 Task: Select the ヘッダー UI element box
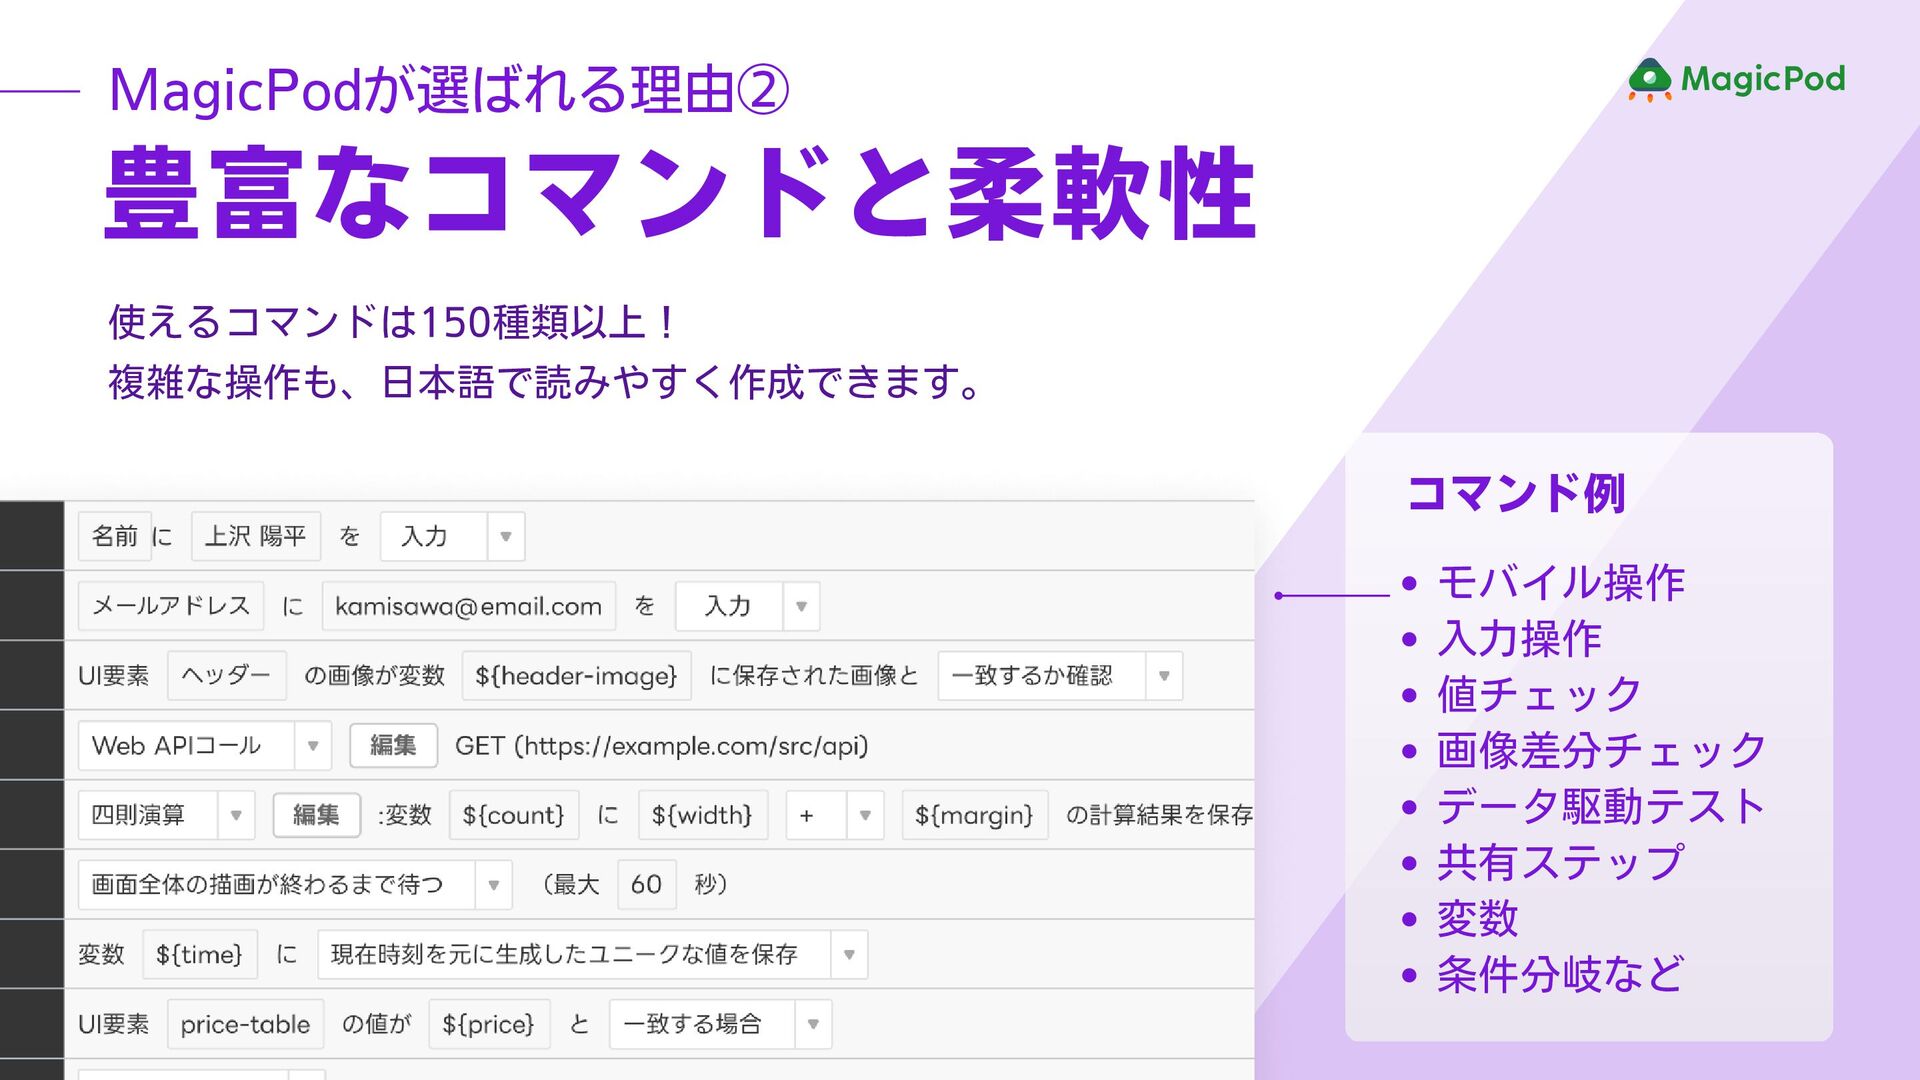click(226, 676)
